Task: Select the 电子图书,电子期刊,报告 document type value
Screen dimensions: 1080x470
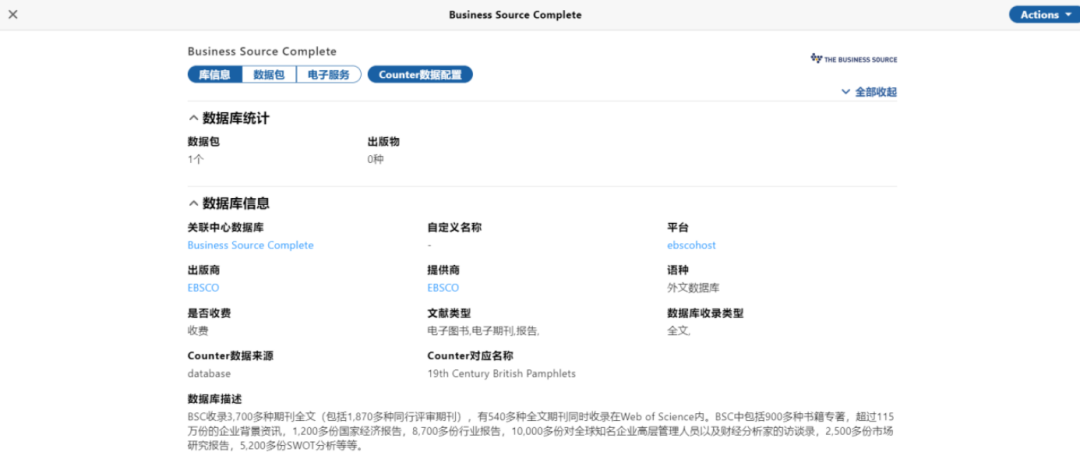Action: 484,331
